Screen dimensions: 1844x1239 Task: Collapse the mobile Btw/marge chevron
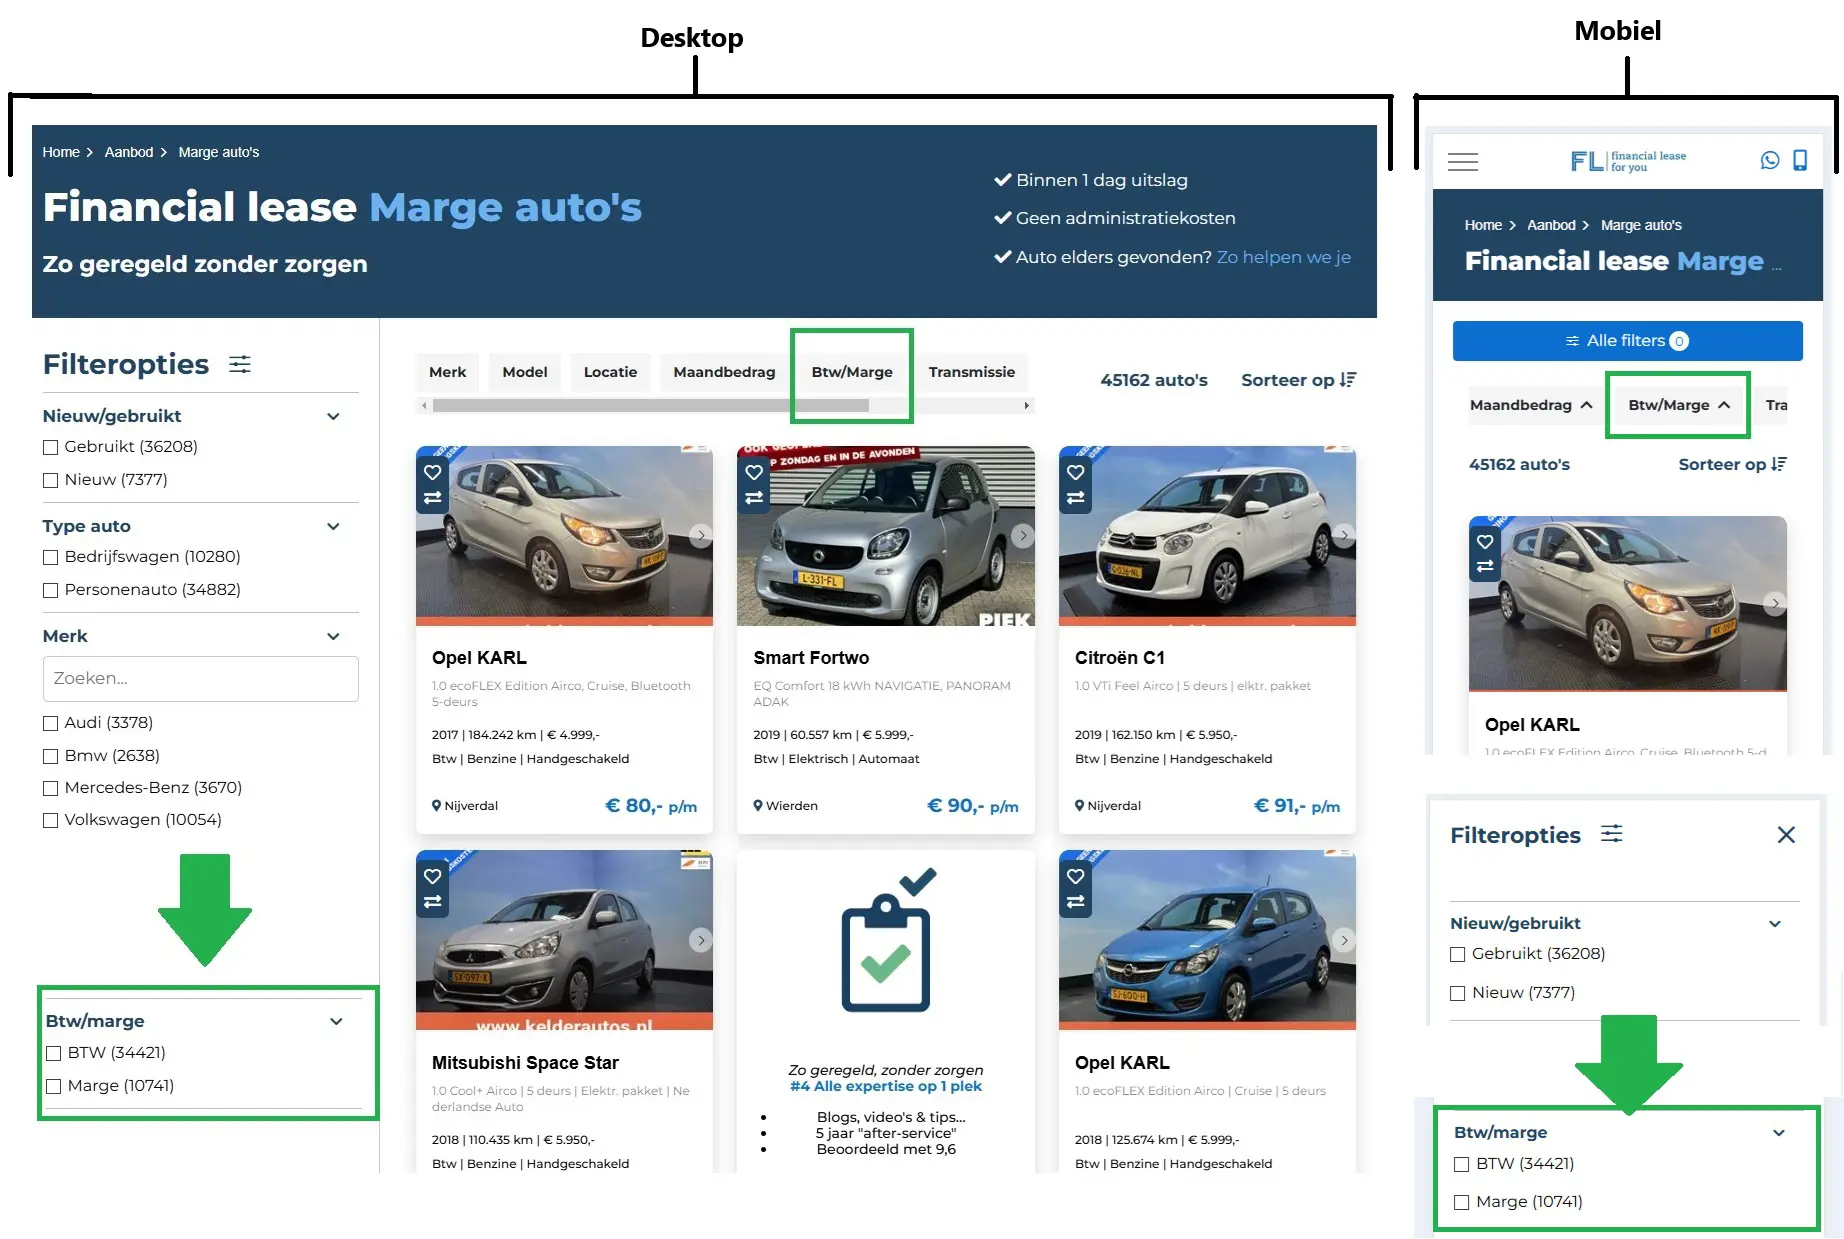pos(1779,1133)
